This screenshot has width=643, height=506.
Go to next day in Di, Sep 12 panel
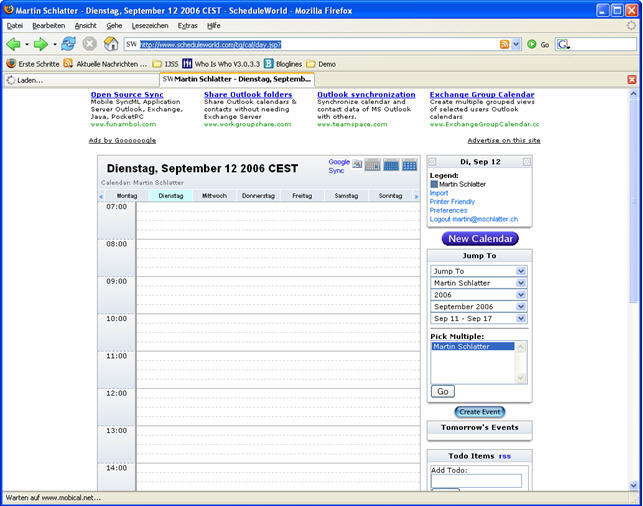(527, 162)
